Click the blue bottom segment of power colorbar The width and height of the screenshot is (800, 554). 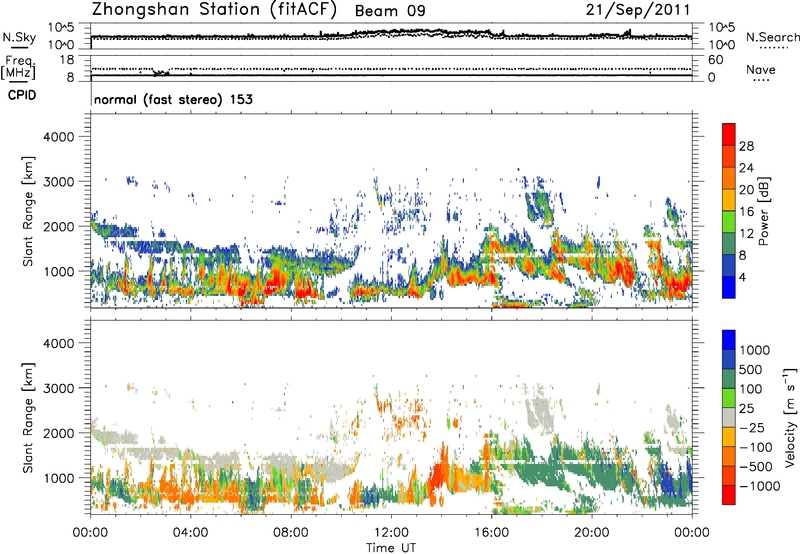click(729, 287)
